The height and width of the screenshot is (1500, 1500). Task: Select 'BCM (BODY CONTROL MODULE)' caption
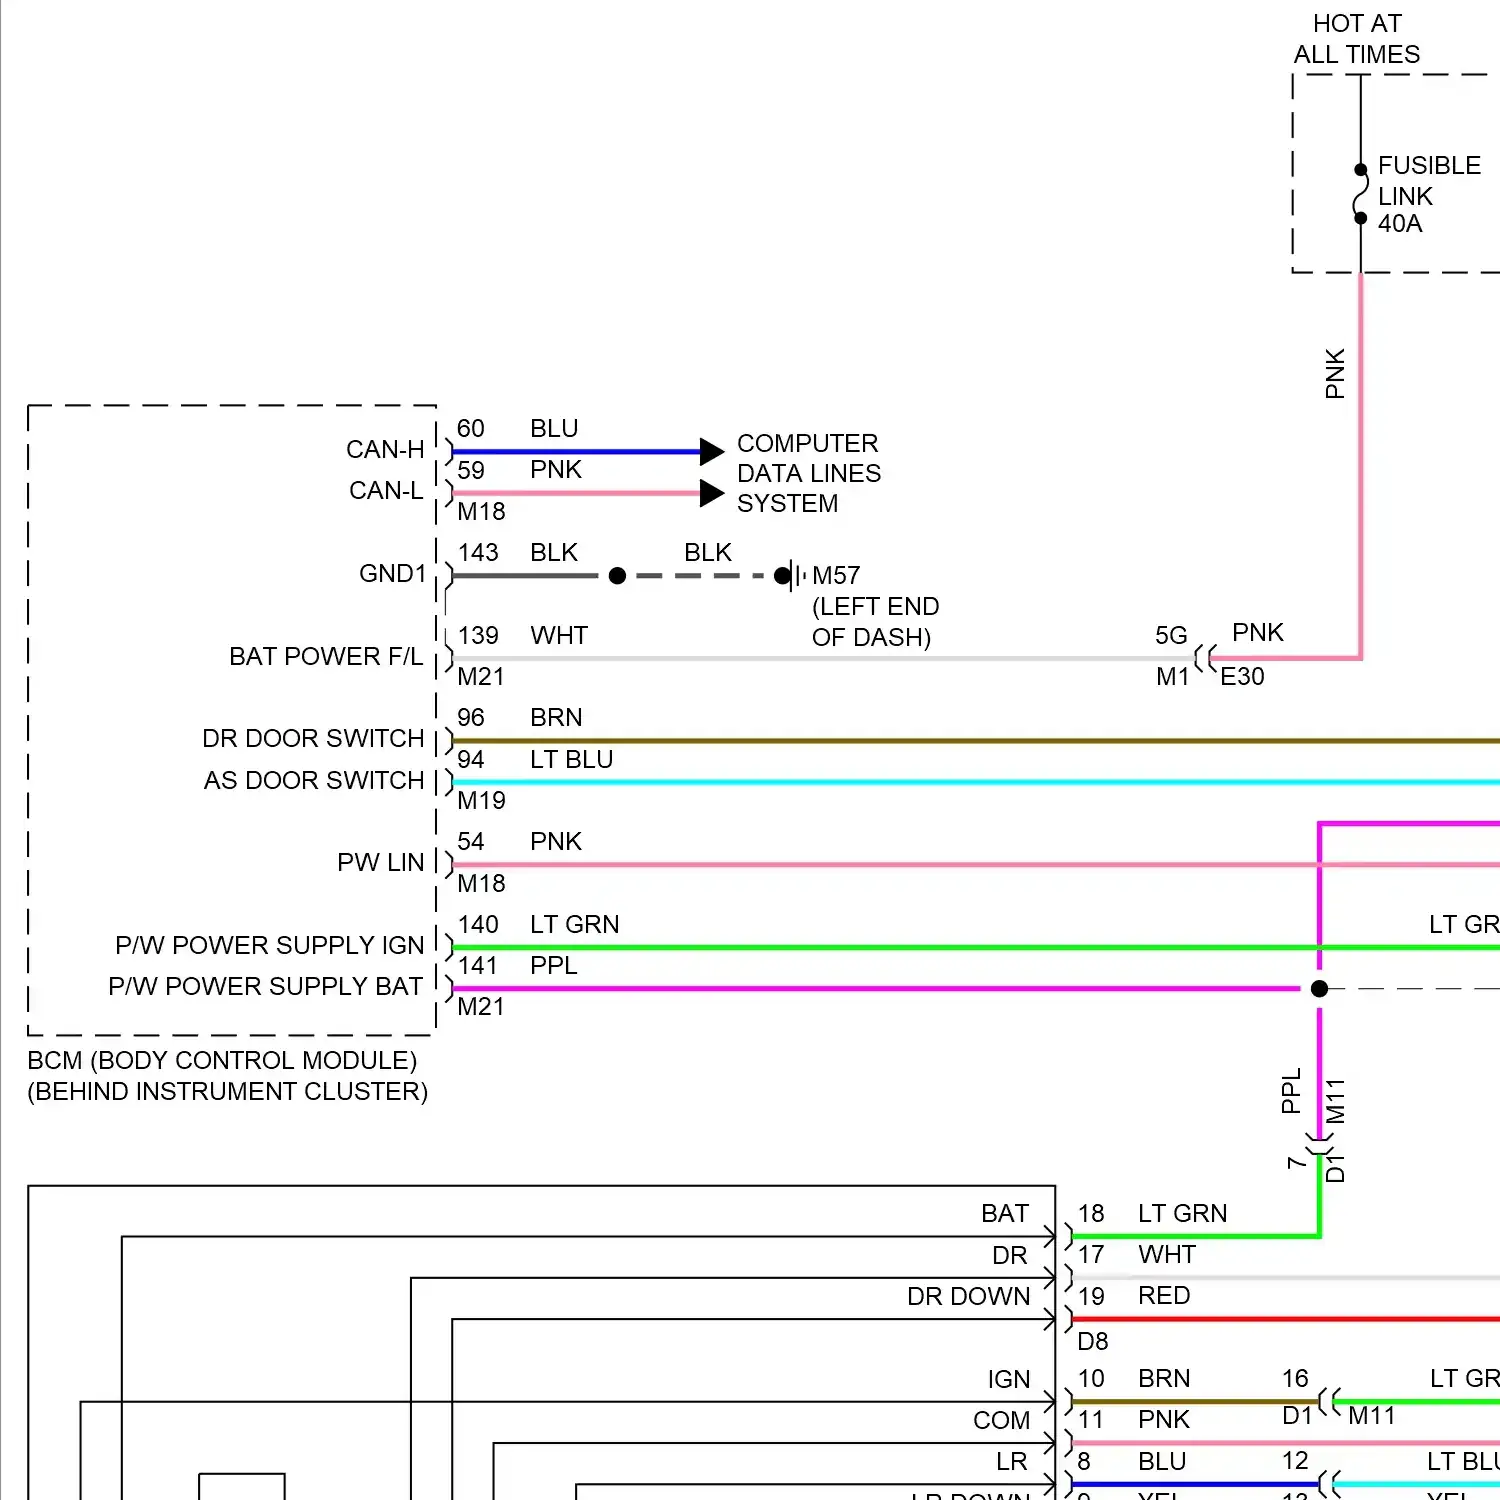(x=222, y=1061)
